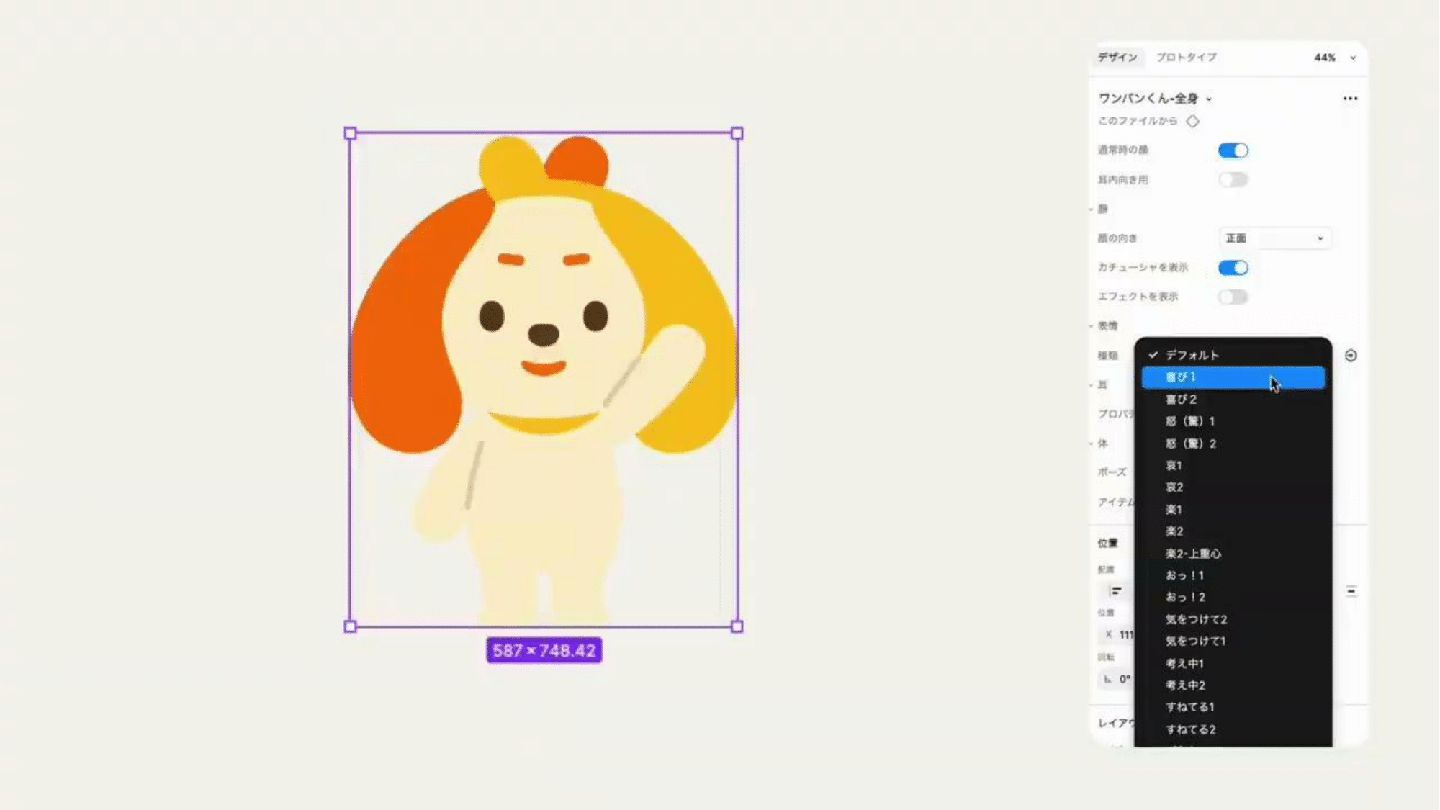Pick 哀1 from the expression list

pyautogui.click(x=1233, y=465)
